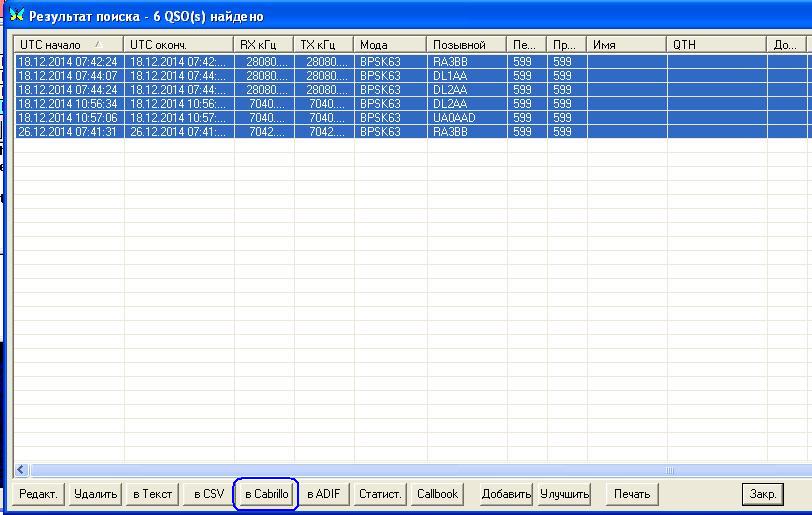Click the Добавить button
Screen dimensions: 812x515
click(506, 494)
